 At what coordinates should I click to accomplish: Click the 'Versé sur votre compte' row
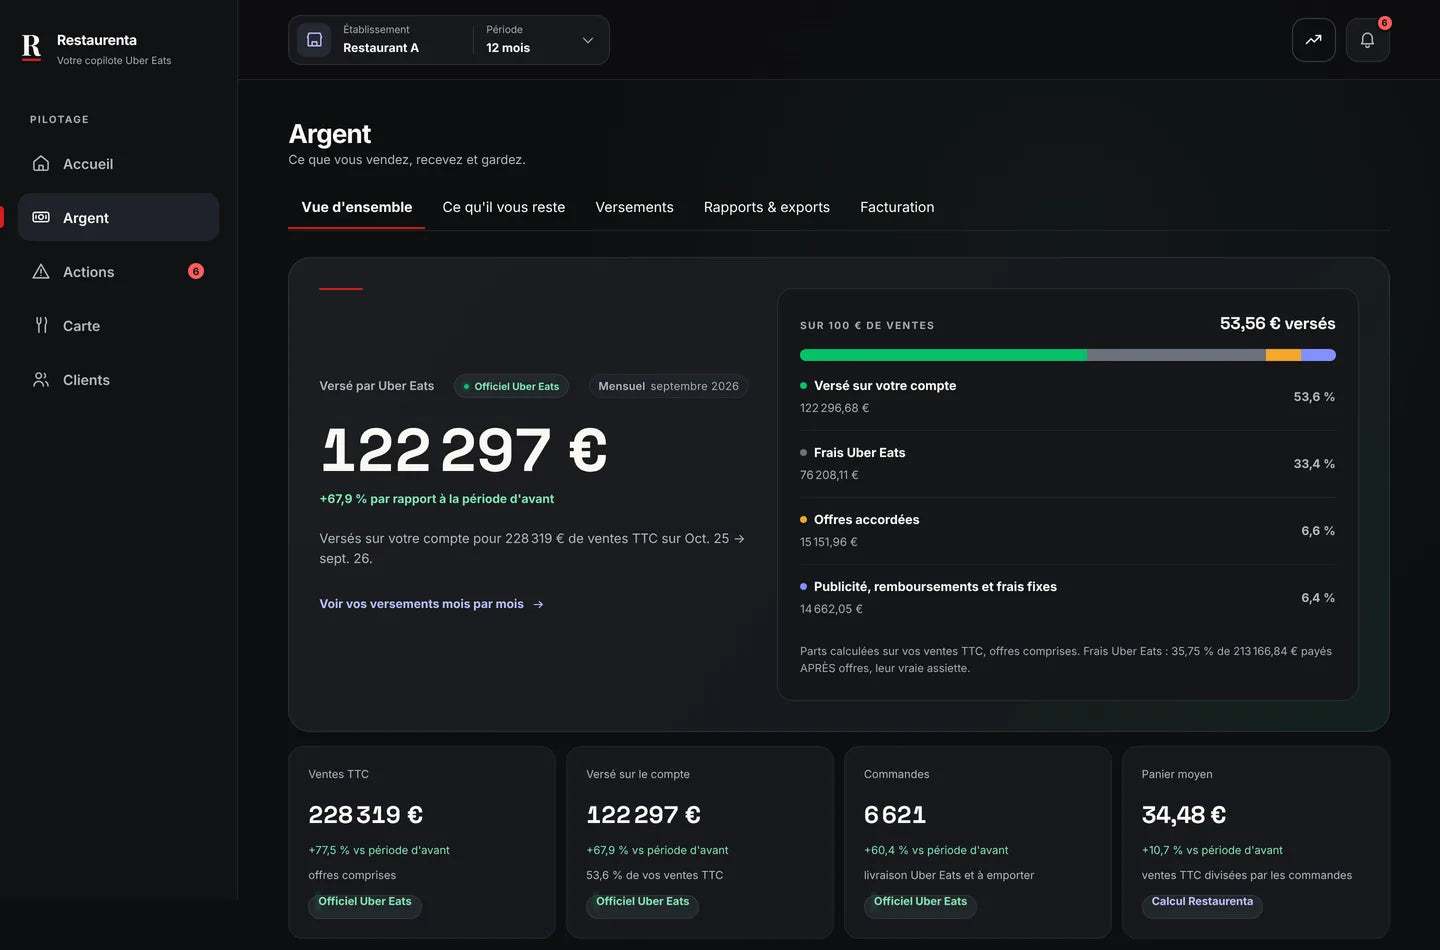coord(1067,396)
